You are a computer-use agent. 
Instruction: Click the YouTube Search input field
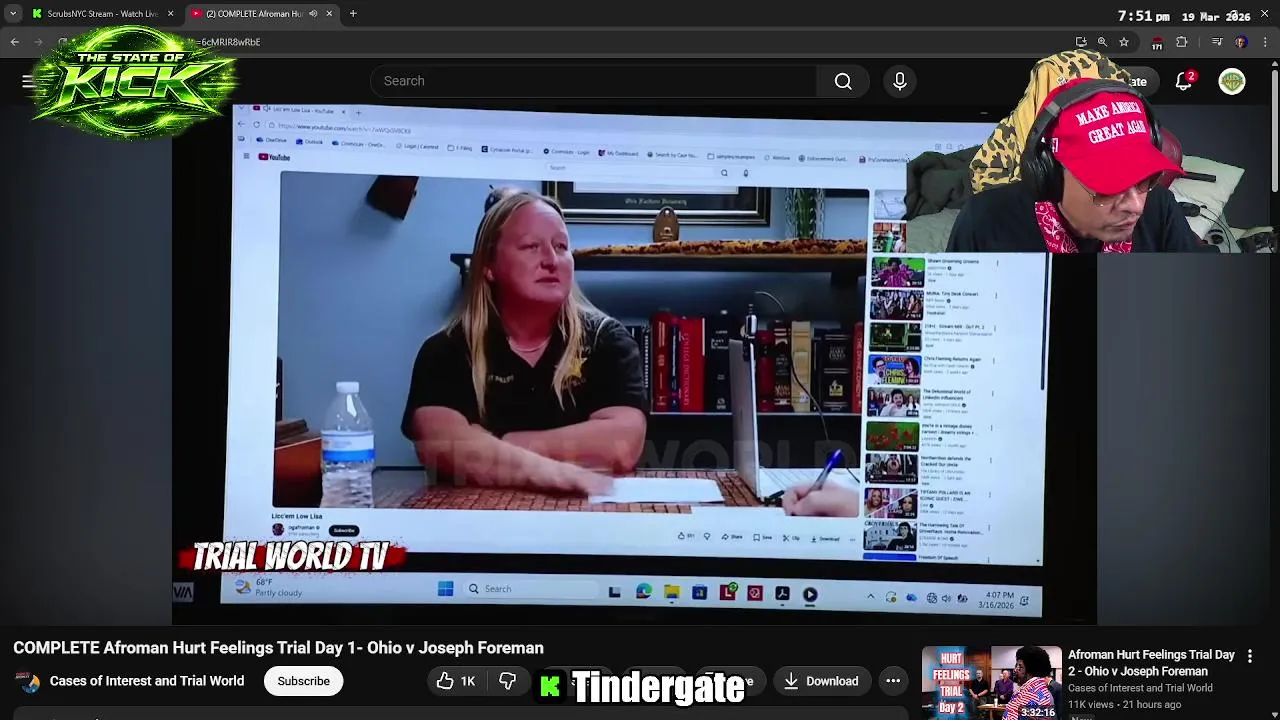[x=593, y=81]
